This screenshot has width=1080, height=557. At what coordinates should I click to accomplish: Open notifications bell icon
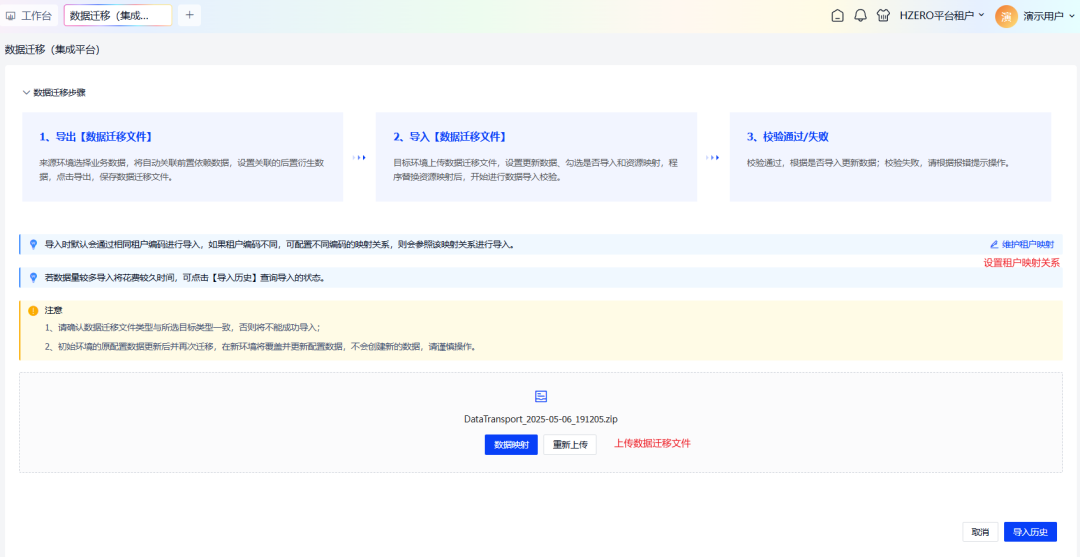tap(860, 16)
